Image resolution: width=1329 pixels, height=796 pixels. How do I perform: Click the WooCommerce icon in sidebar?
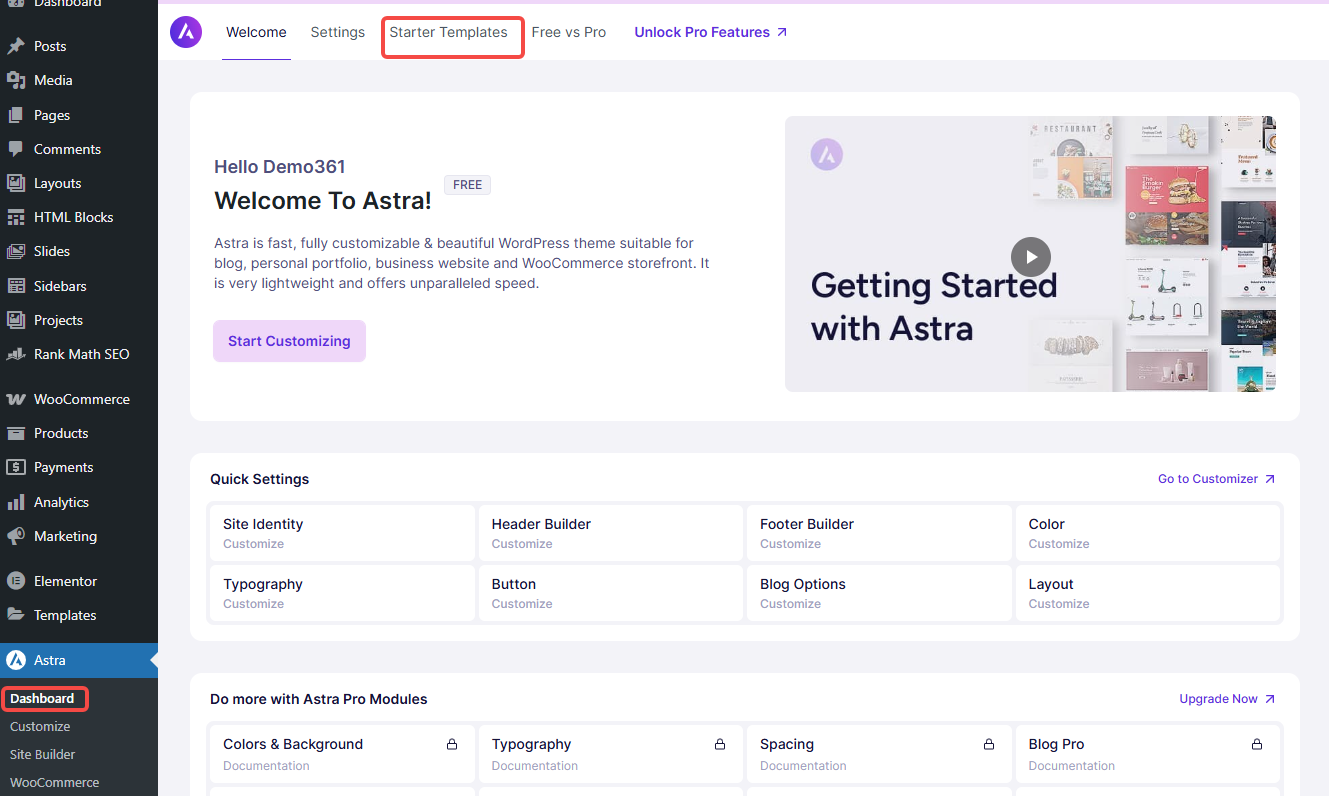[x=16, y=399]
